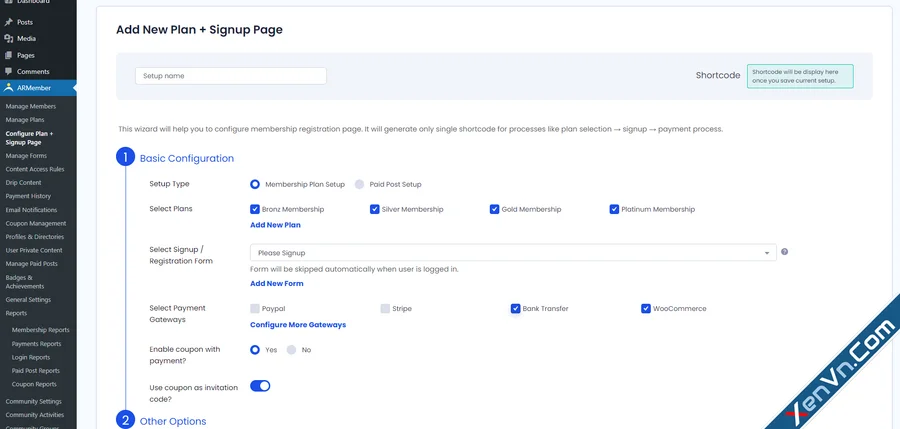
Task: Open Coupon Management
Action: 36,223
